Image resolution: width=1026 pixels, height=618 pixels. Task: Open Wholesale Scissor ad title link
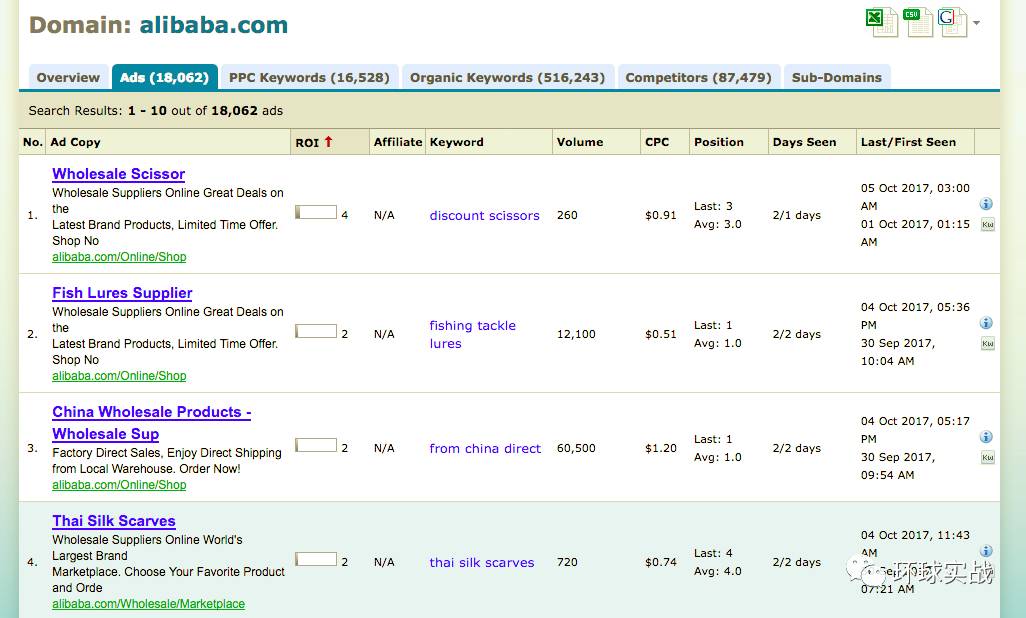pos(118,174)
